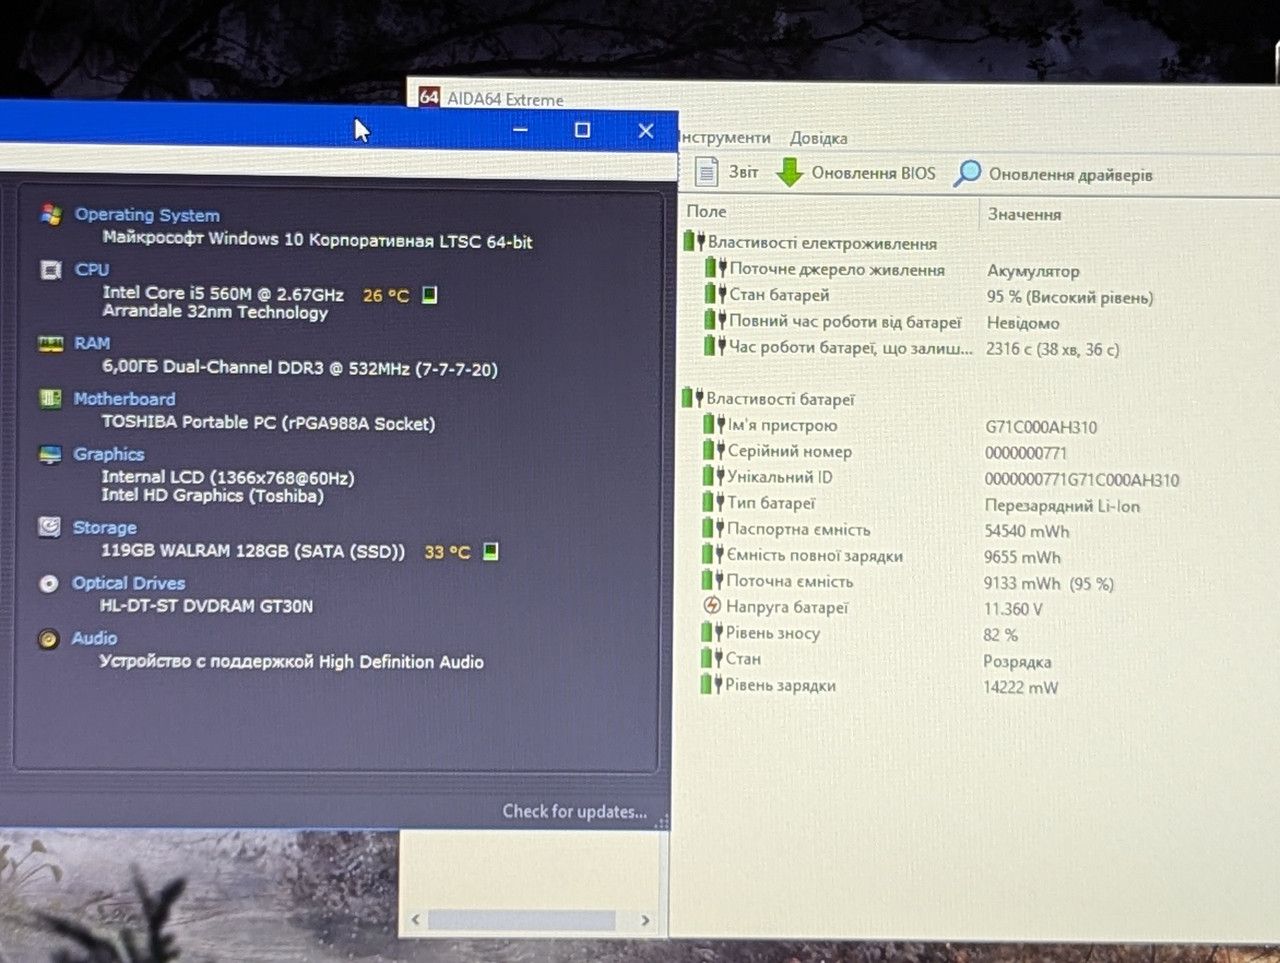Collapse the Властивості електроживлення group
This screenshot has width=1280, height=963.
(x=695, y=242)
